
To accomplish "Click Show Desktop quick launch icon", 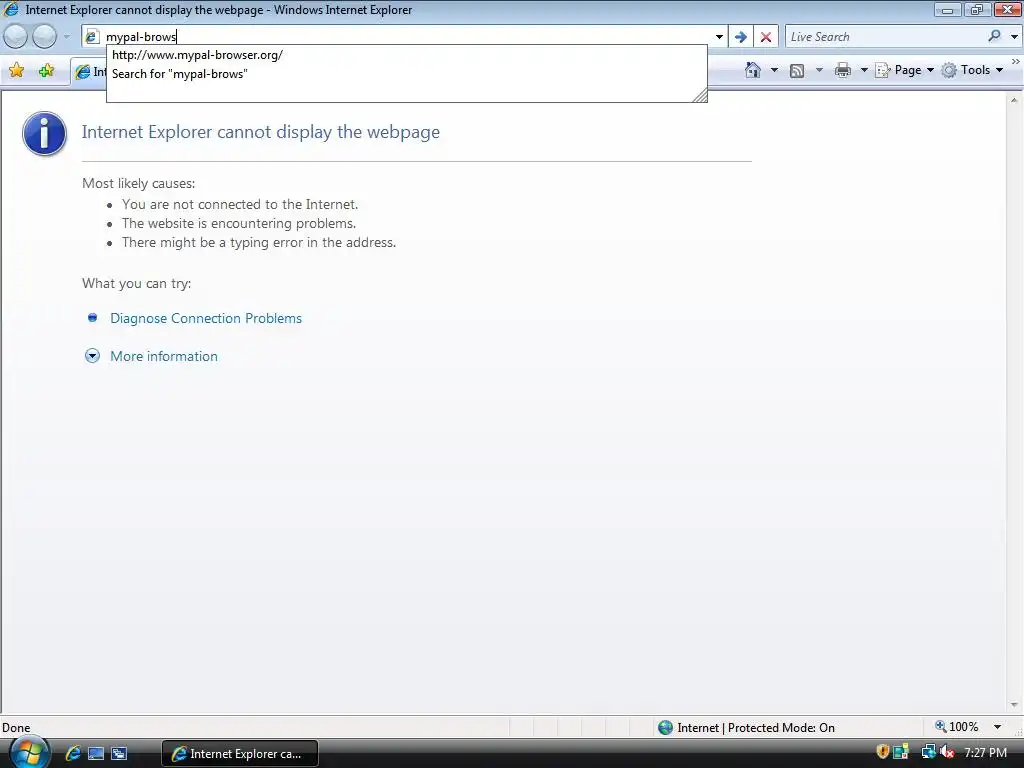I will pos(96,753).
